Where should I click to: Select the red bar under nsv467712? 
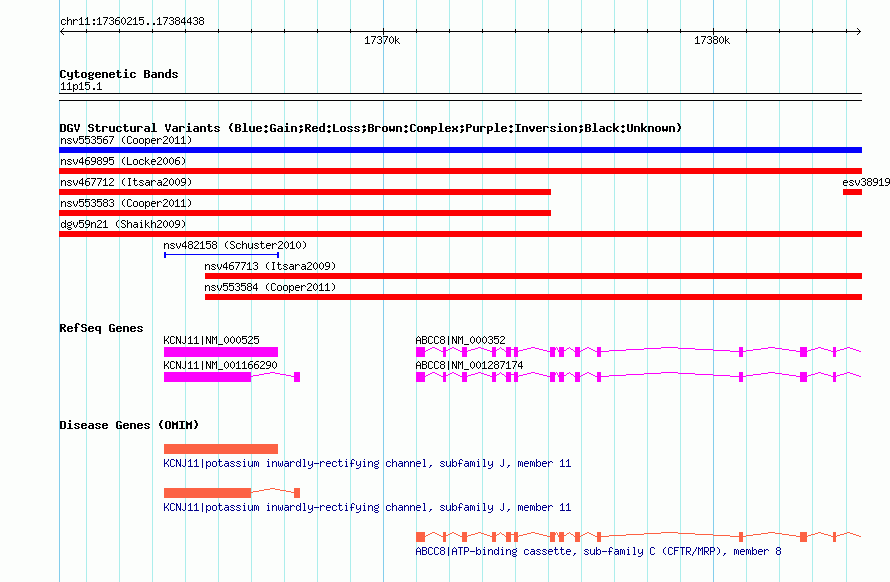(x=305, y=192)
